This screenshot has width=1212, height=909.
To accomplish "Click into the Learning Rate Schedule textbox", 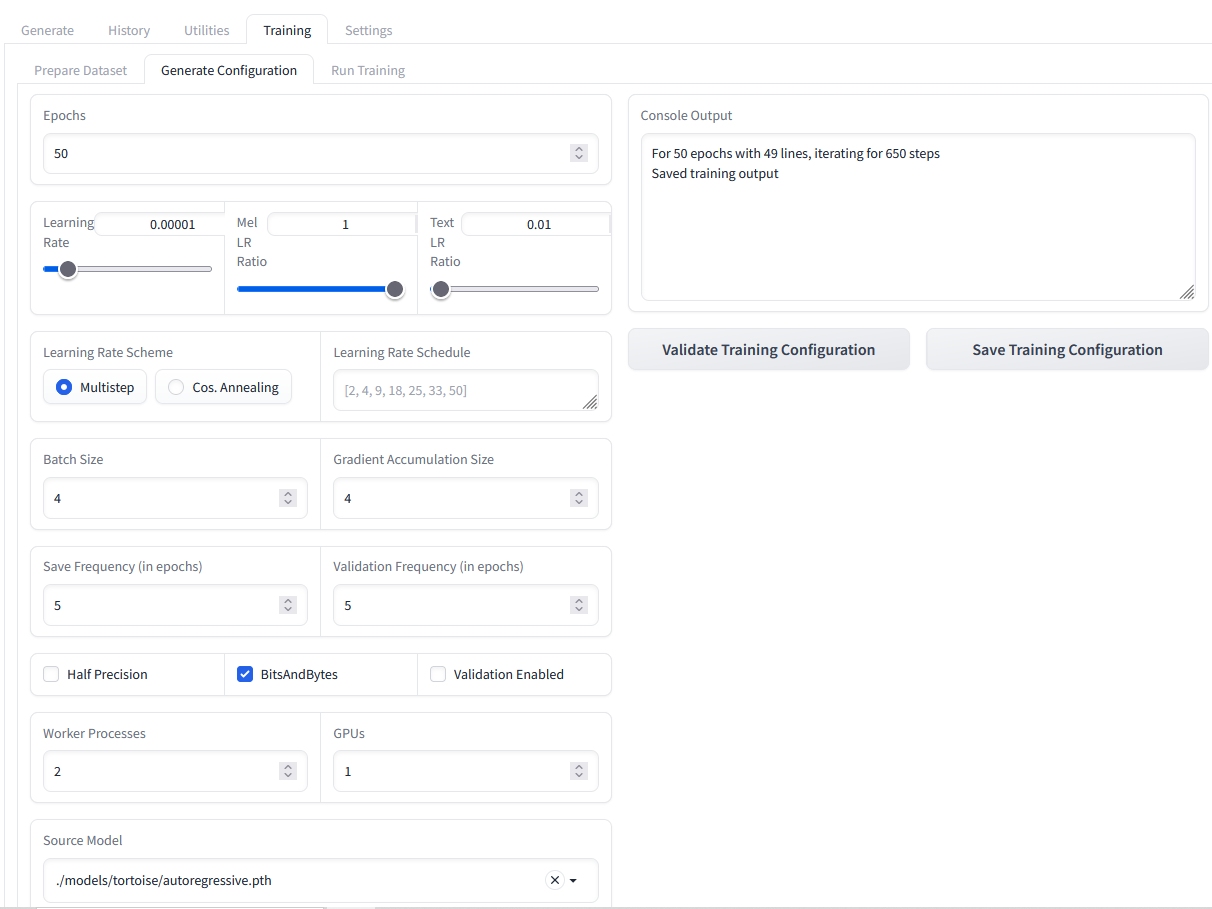I will (465, 390).
